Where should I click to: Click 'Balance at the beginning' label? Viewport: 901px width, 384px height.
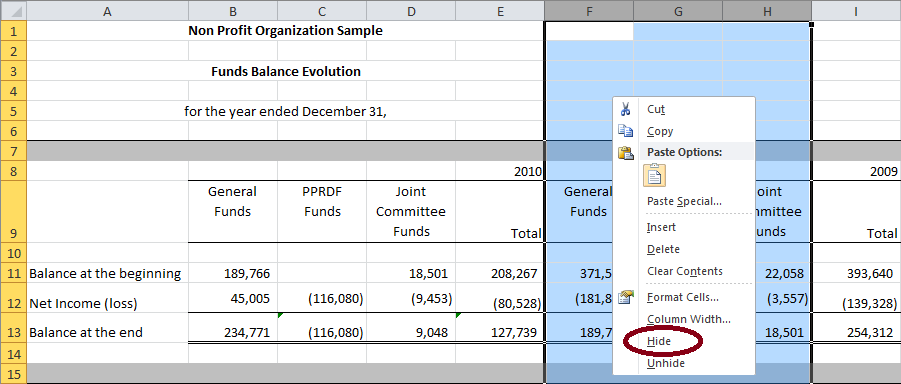pos(105,273)
